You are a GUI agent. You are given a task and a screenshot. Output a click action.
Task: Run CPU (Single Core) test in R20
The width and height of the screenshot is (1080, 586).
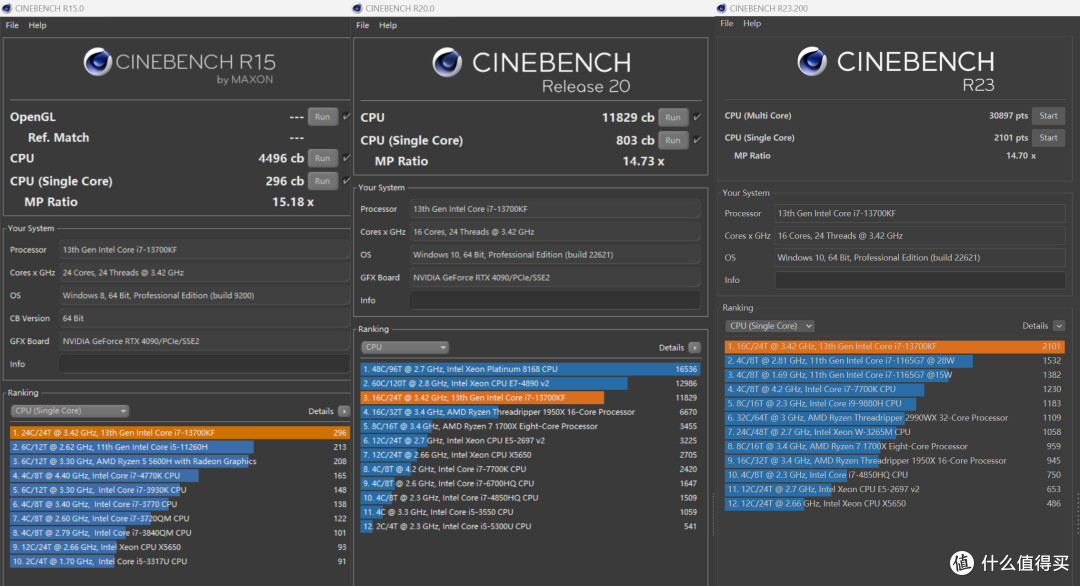673,140
